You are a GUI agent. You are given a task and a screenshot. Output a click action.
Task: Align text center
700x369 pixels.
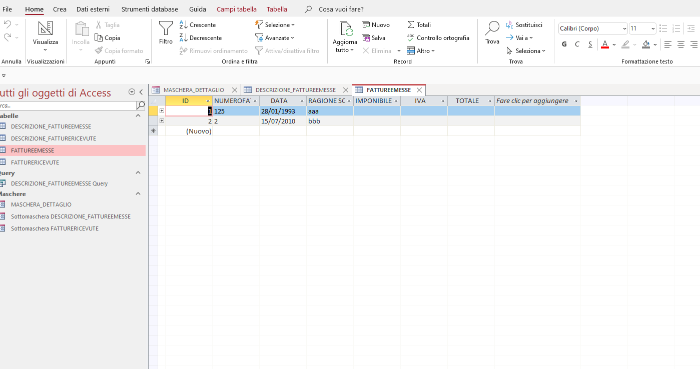point(681,44)
